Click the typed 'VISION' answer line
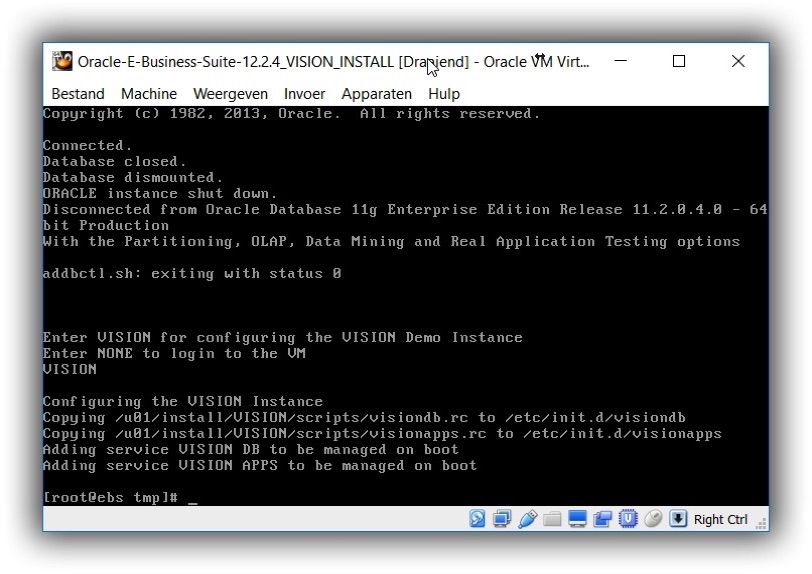The height and width of the screenshot is (574, 812). [x=70, y=369]
